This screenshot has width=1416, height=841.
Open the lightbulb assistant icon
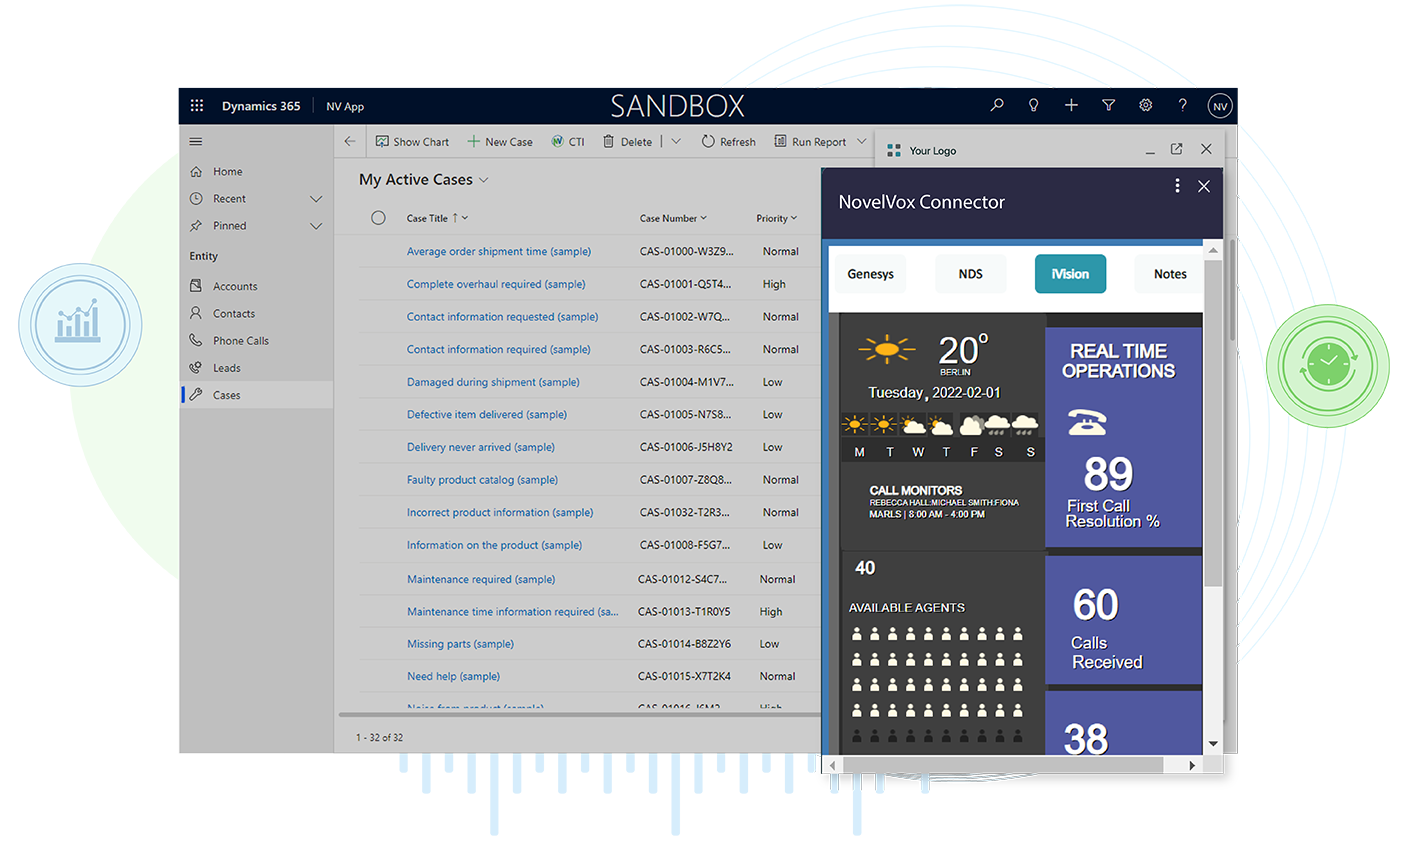[x=1034, y=105]
